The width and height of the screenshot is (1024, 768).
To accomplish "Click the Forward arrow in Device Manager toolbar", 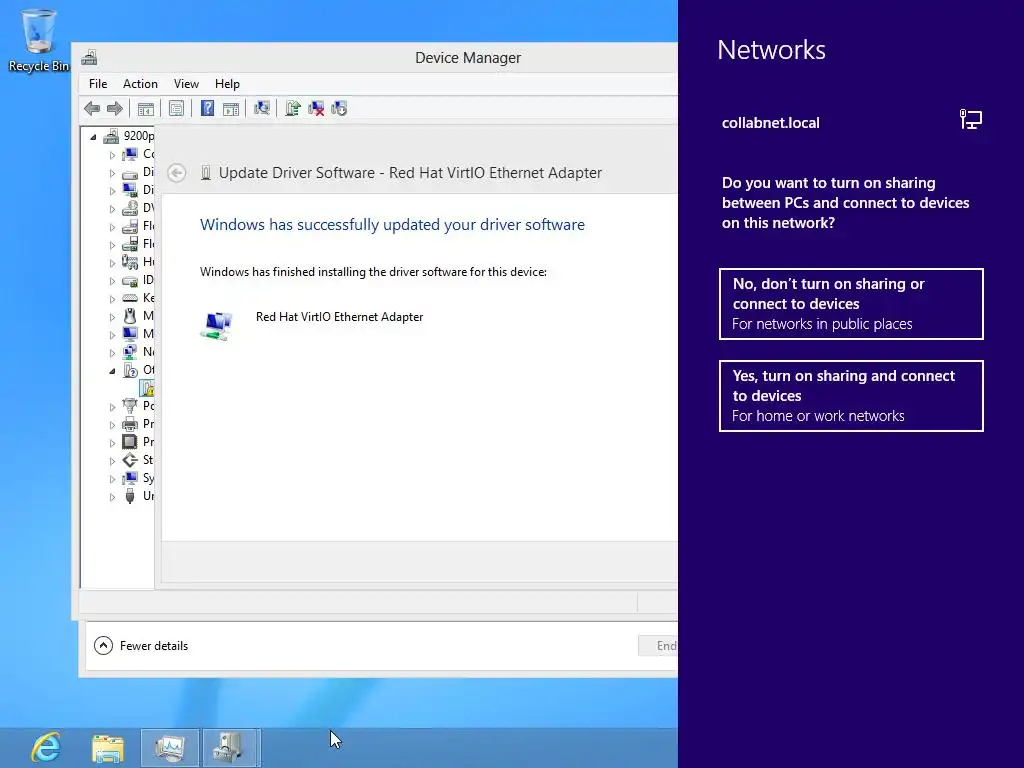I will (115, 108).
